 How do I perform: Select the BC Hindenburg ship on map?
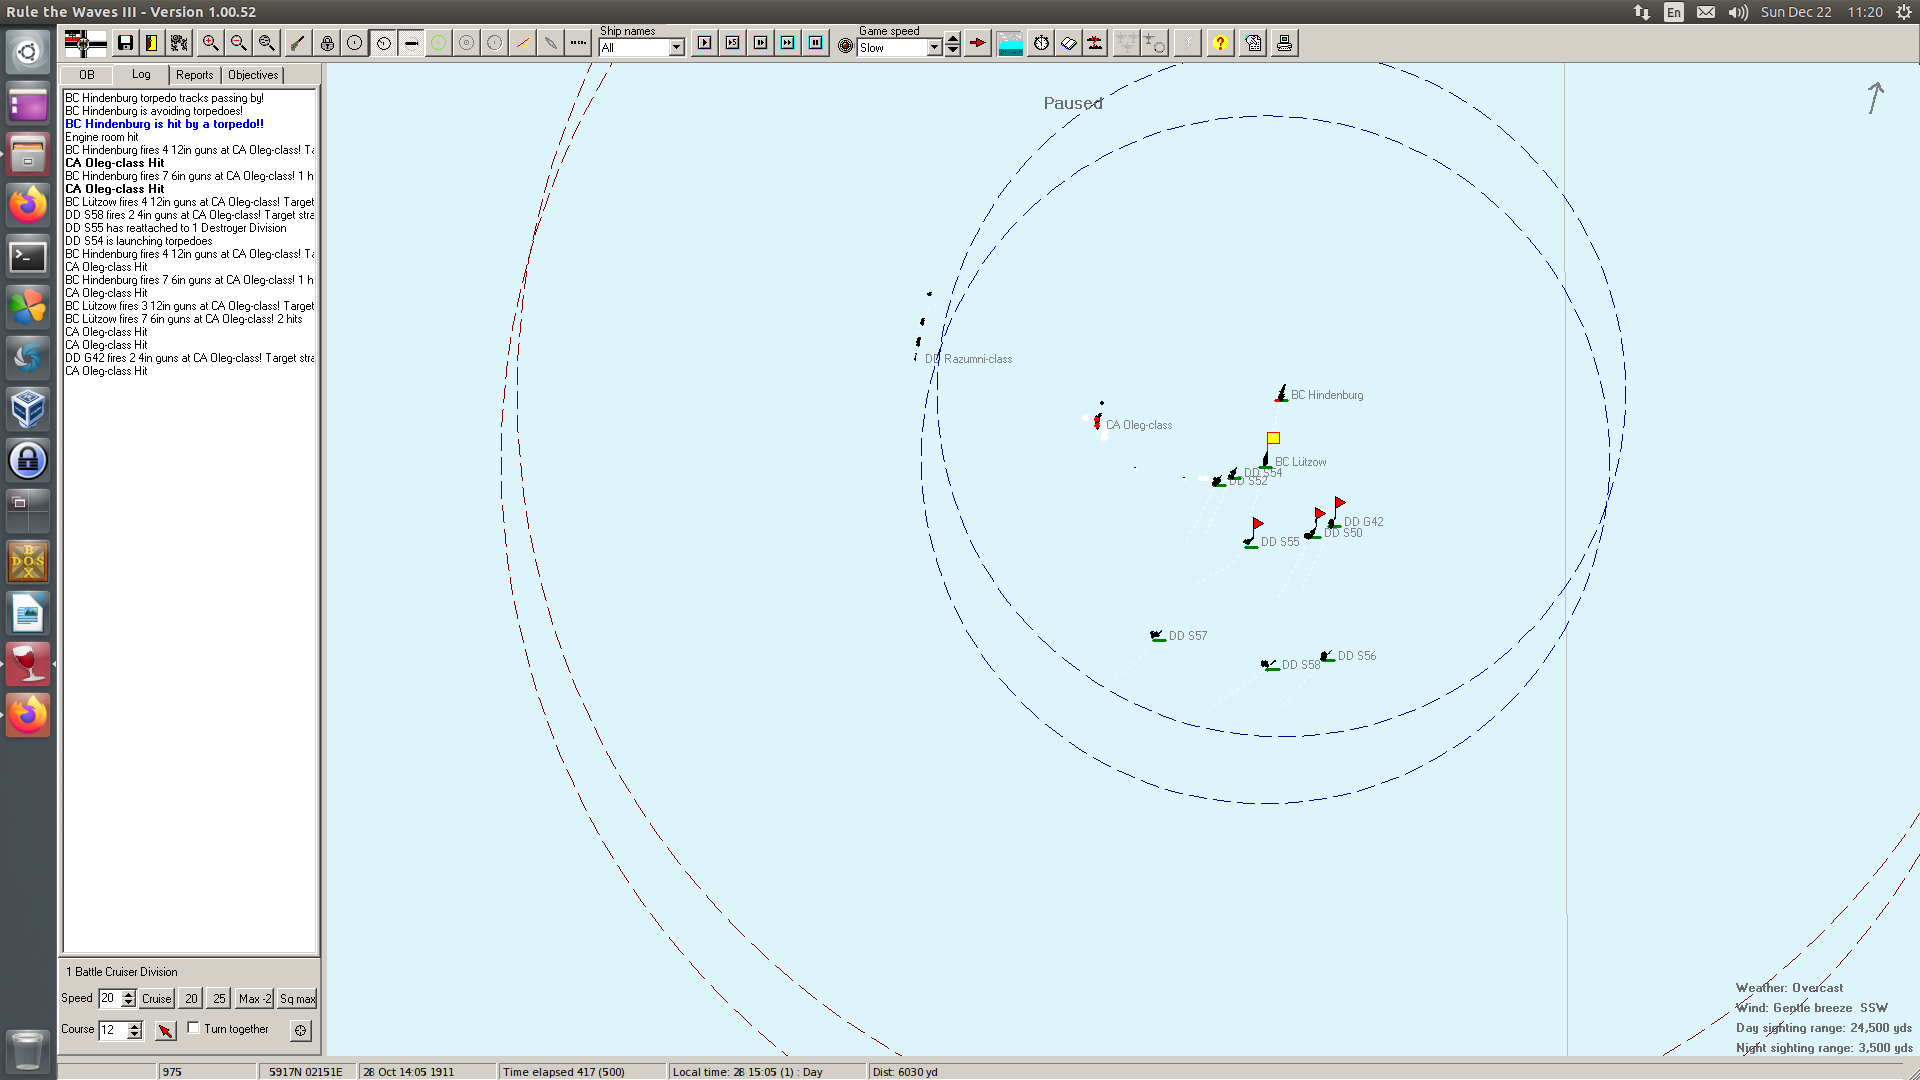point(1281,394)
